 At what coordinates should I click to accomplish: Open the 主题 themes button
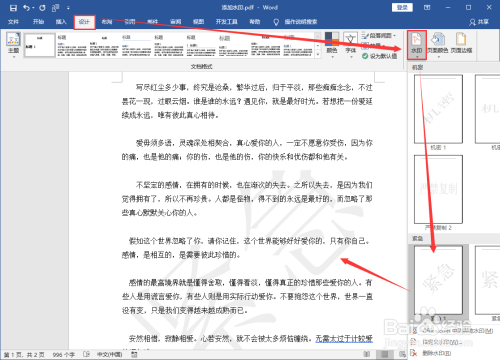pos(13,45)
